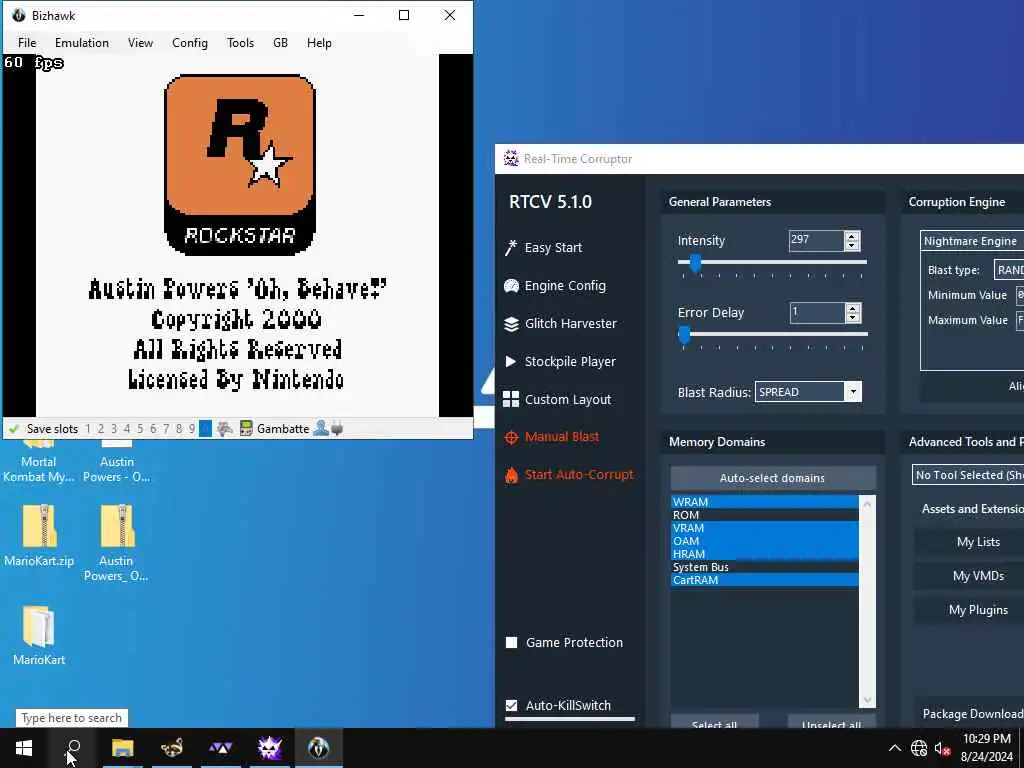The width and height of the screenshot is (1024, 768).
Task: Open the No Tool Selected dropdown
Action: (968, 475)
